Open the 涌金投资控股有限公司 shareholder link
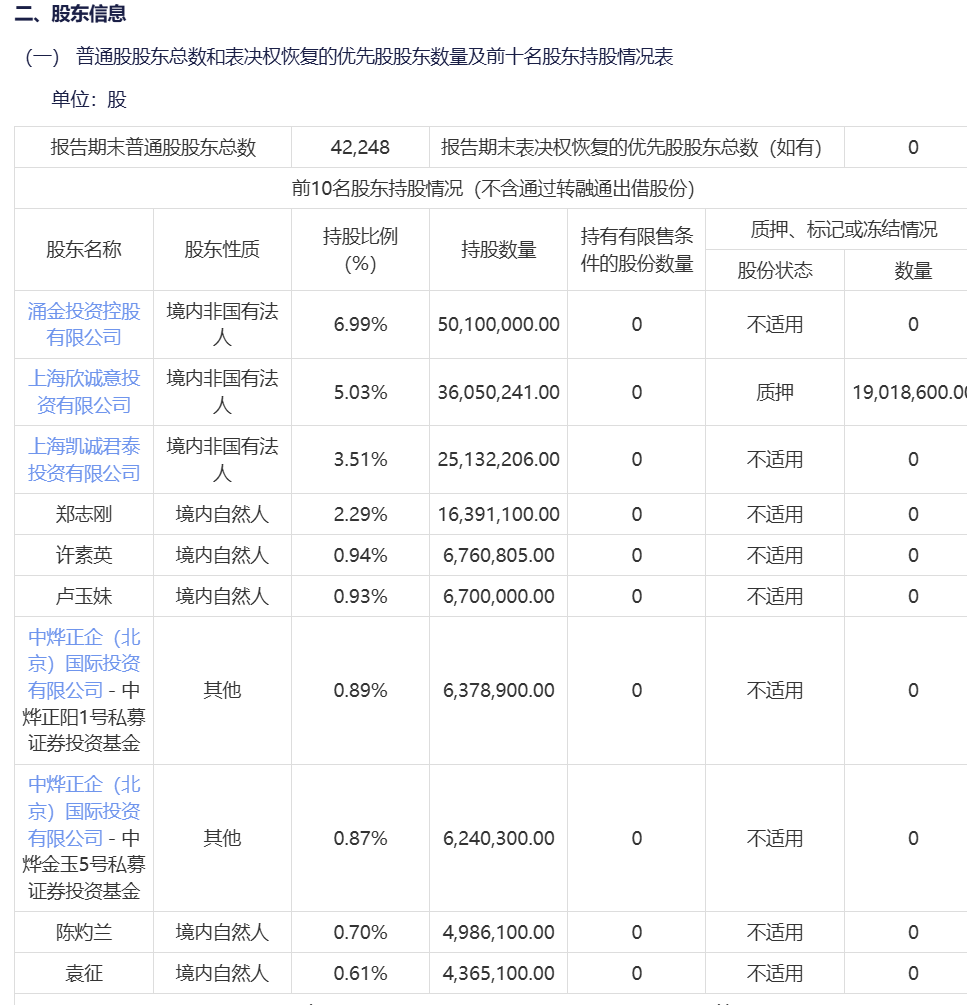Screen dimensions: 967x1005 click(x=84, y=324)
